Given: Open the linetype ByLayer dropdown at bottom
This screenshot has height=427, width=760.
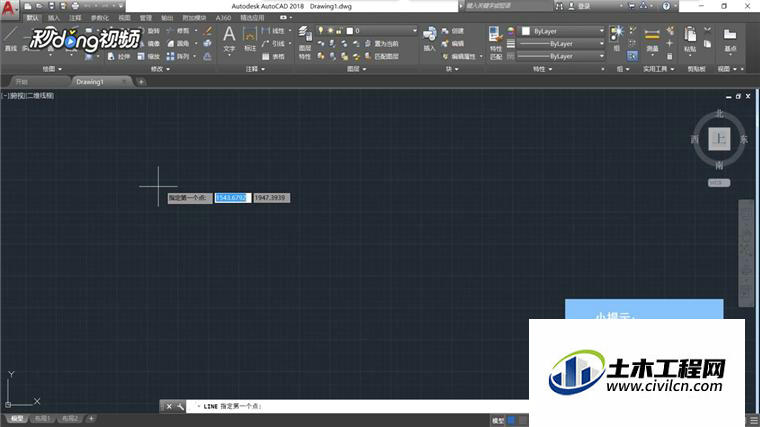Looking at the screenshot, I should pyautogui.click(x=562, y=56).
